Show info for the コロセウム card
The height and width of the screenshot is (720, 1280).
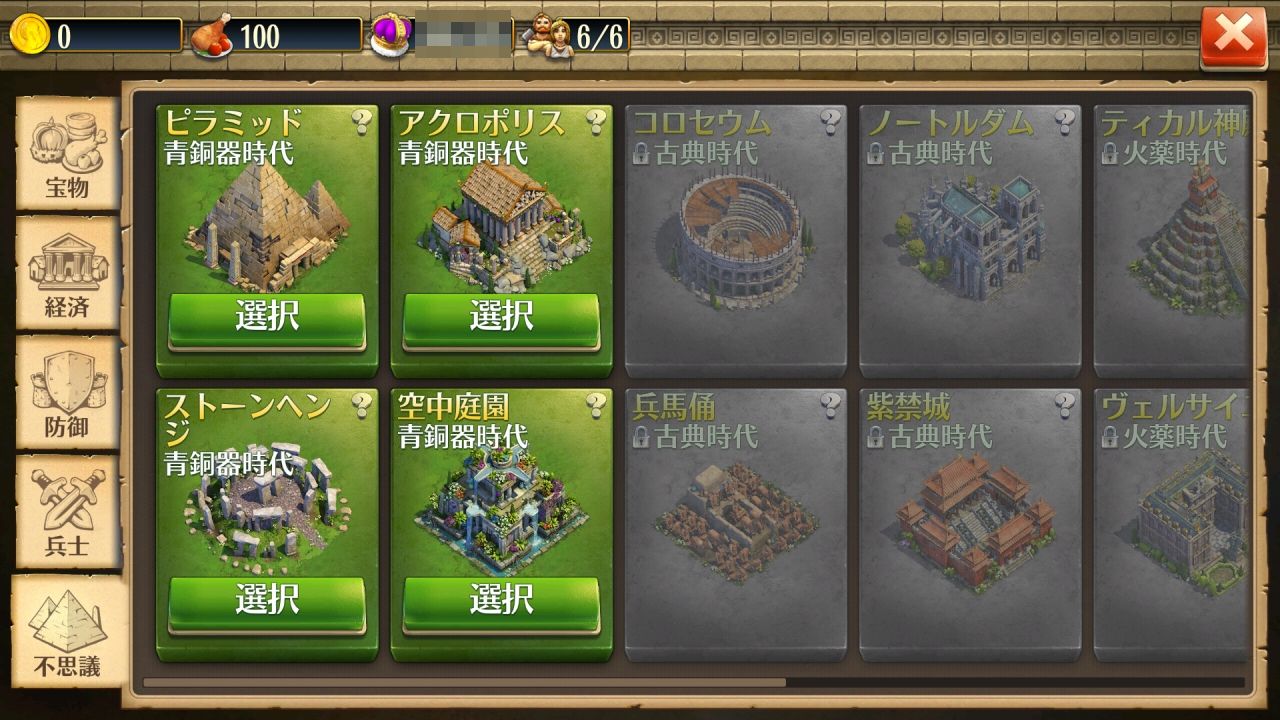click(830, 122)
